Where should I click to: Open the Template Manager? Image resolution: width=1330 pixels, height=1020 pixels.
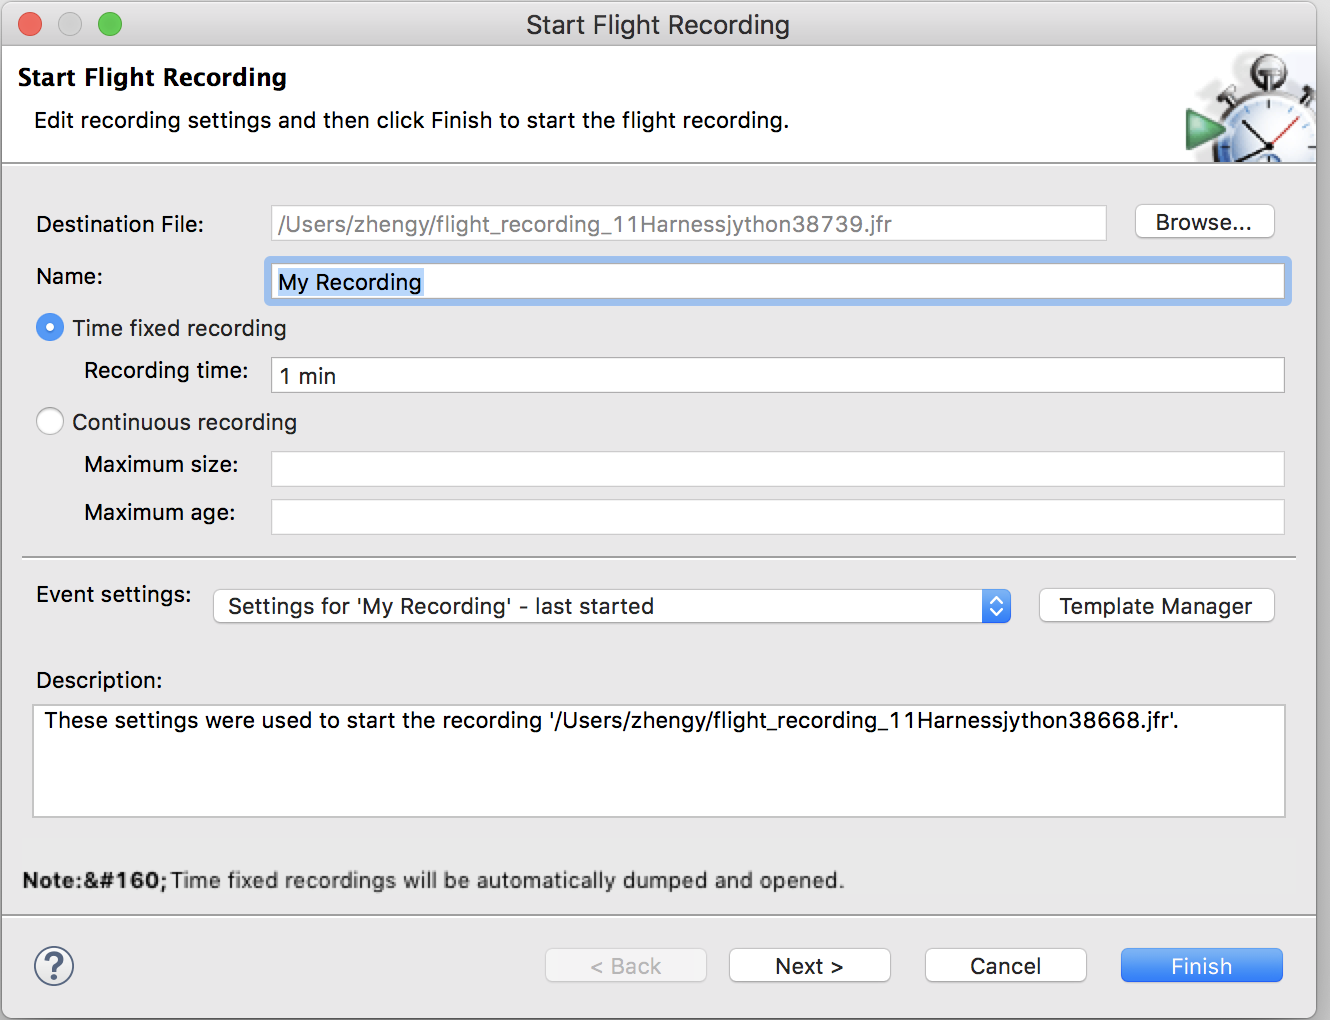[1156, 606]
